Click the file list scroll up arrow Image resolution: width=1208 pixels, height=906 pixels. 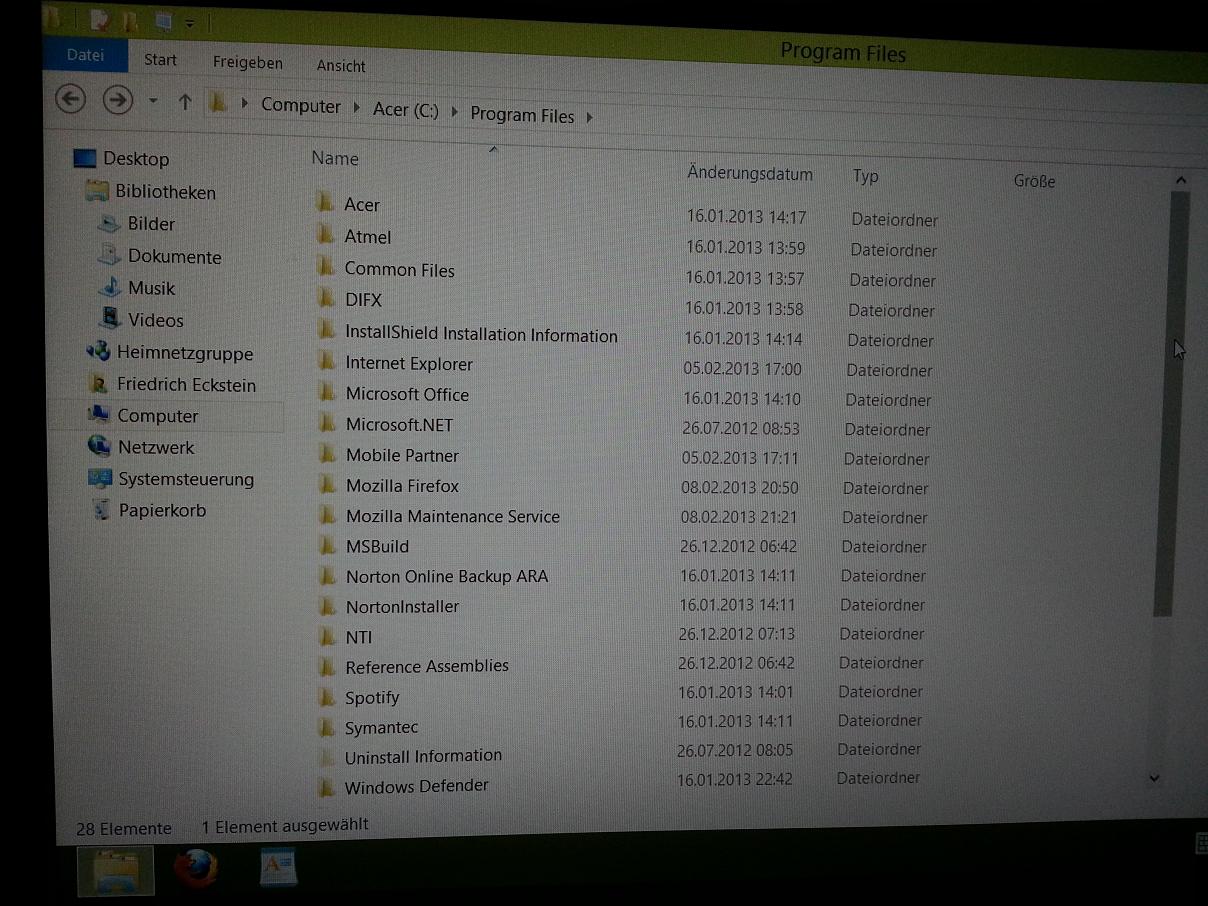pyautogui.click(x=1180, y=181)
